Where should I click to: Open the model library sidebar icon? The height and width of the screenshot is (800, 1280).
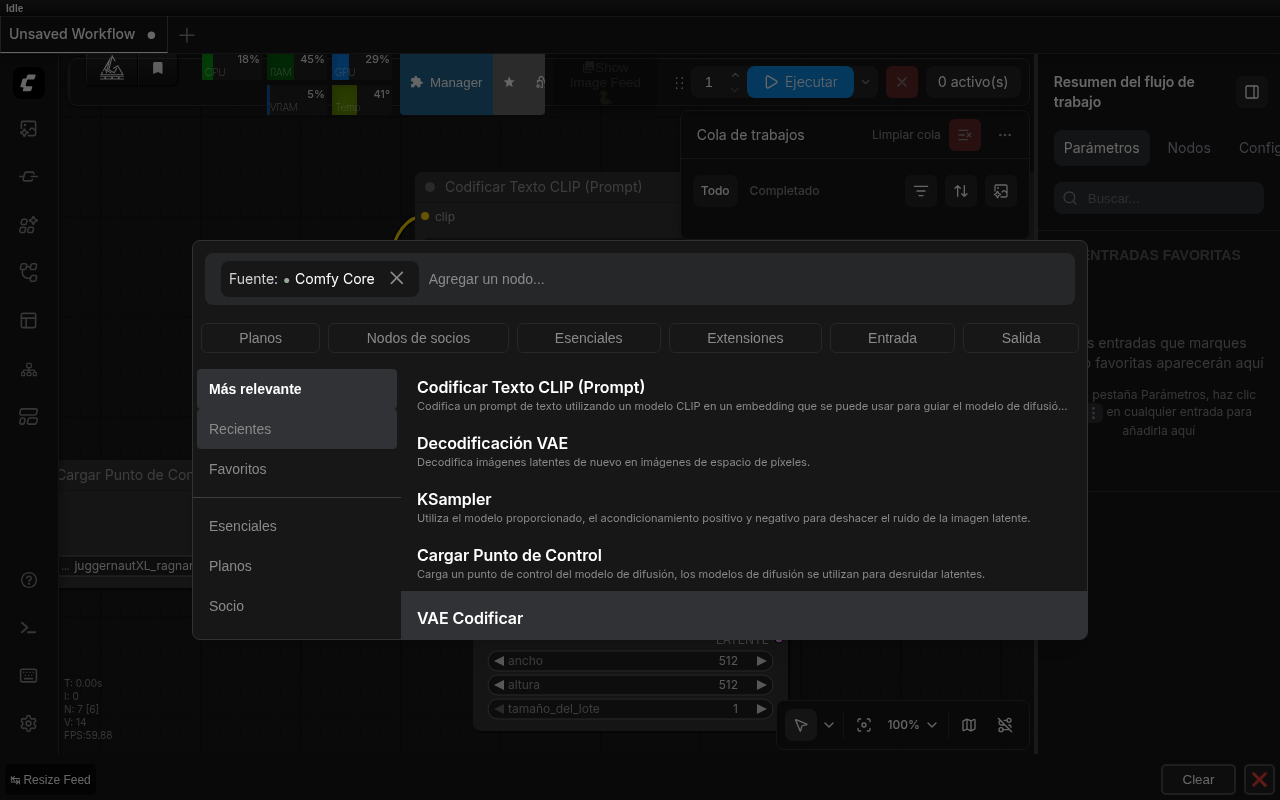click(29, 225)
